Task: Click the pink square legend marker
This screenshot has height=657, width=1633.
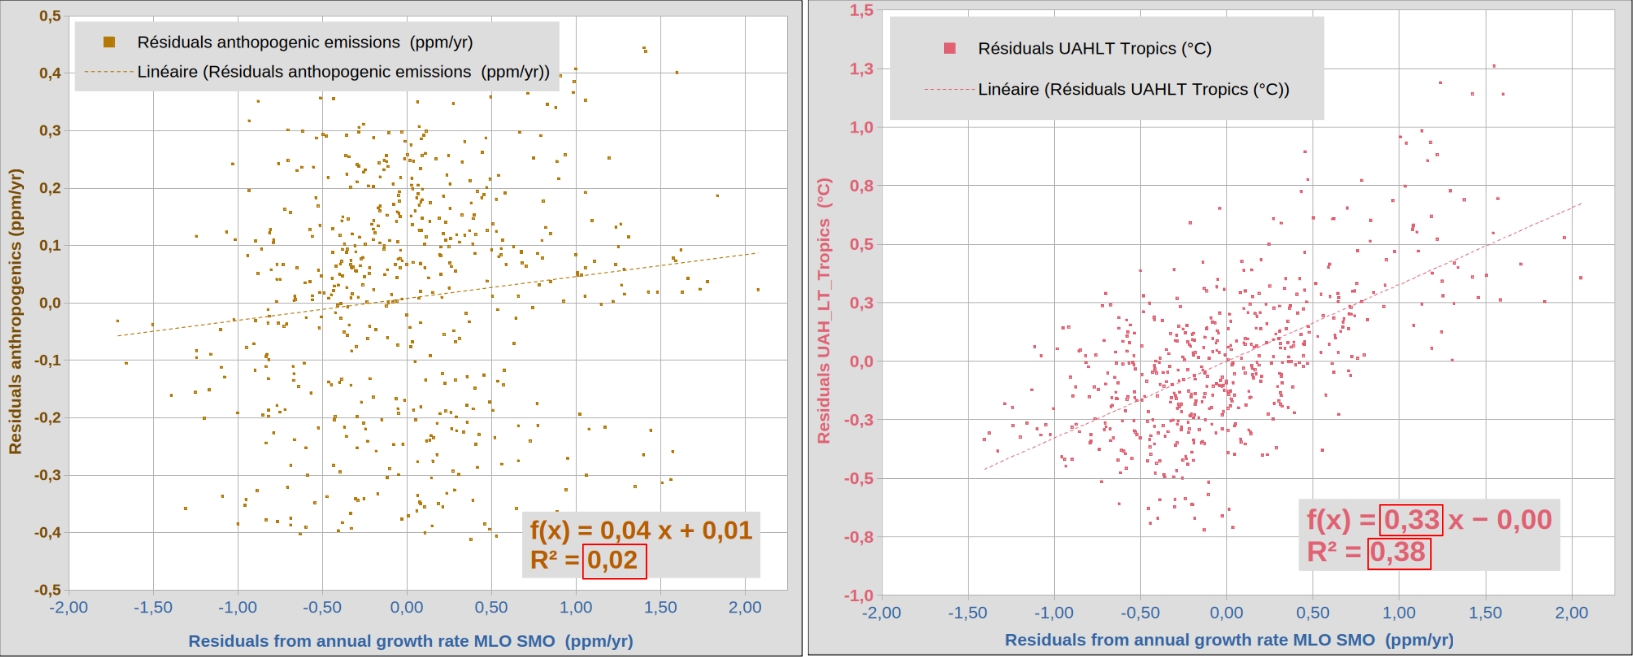Action: (x=949, y=48)
